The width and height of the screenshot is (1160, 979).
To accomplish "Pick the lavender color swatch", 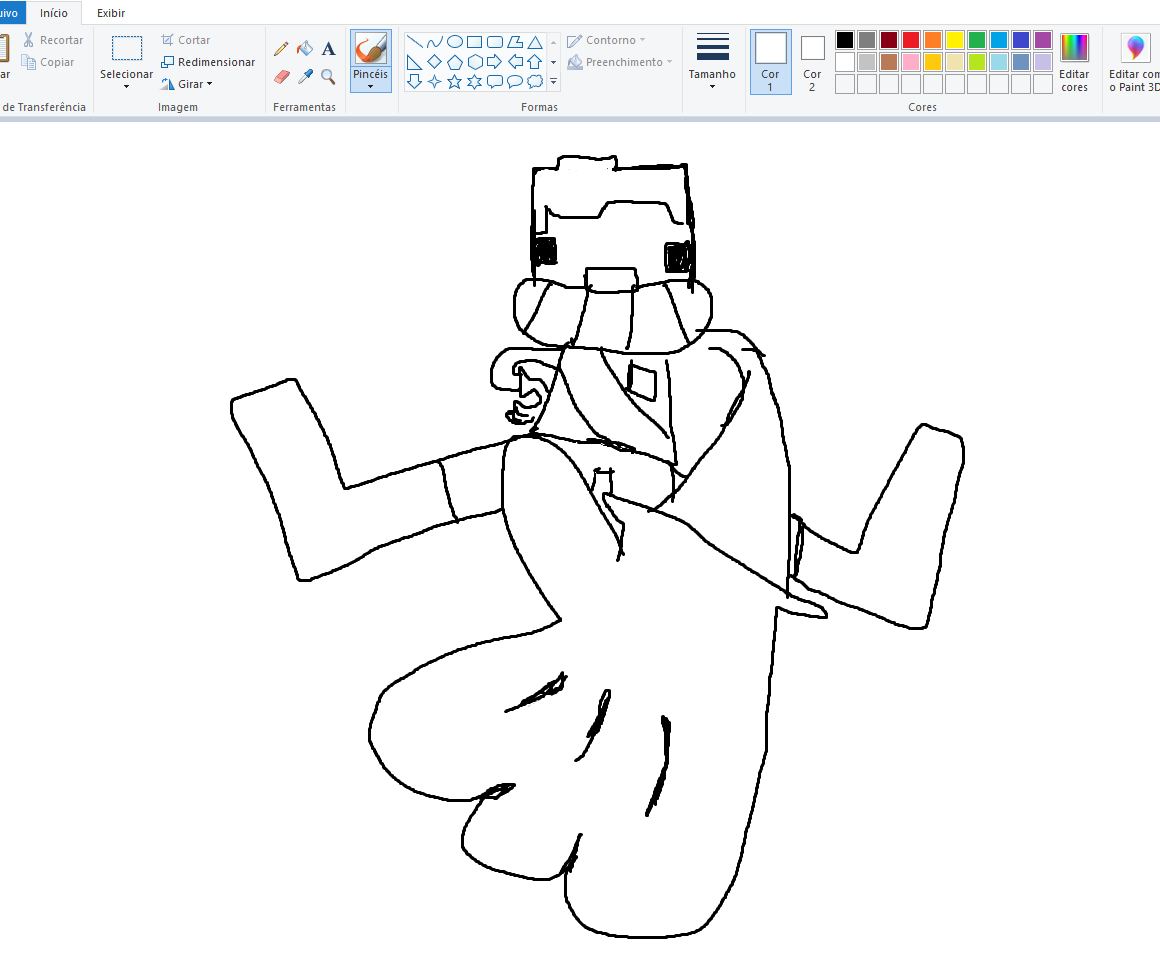I will (1043, 62).
